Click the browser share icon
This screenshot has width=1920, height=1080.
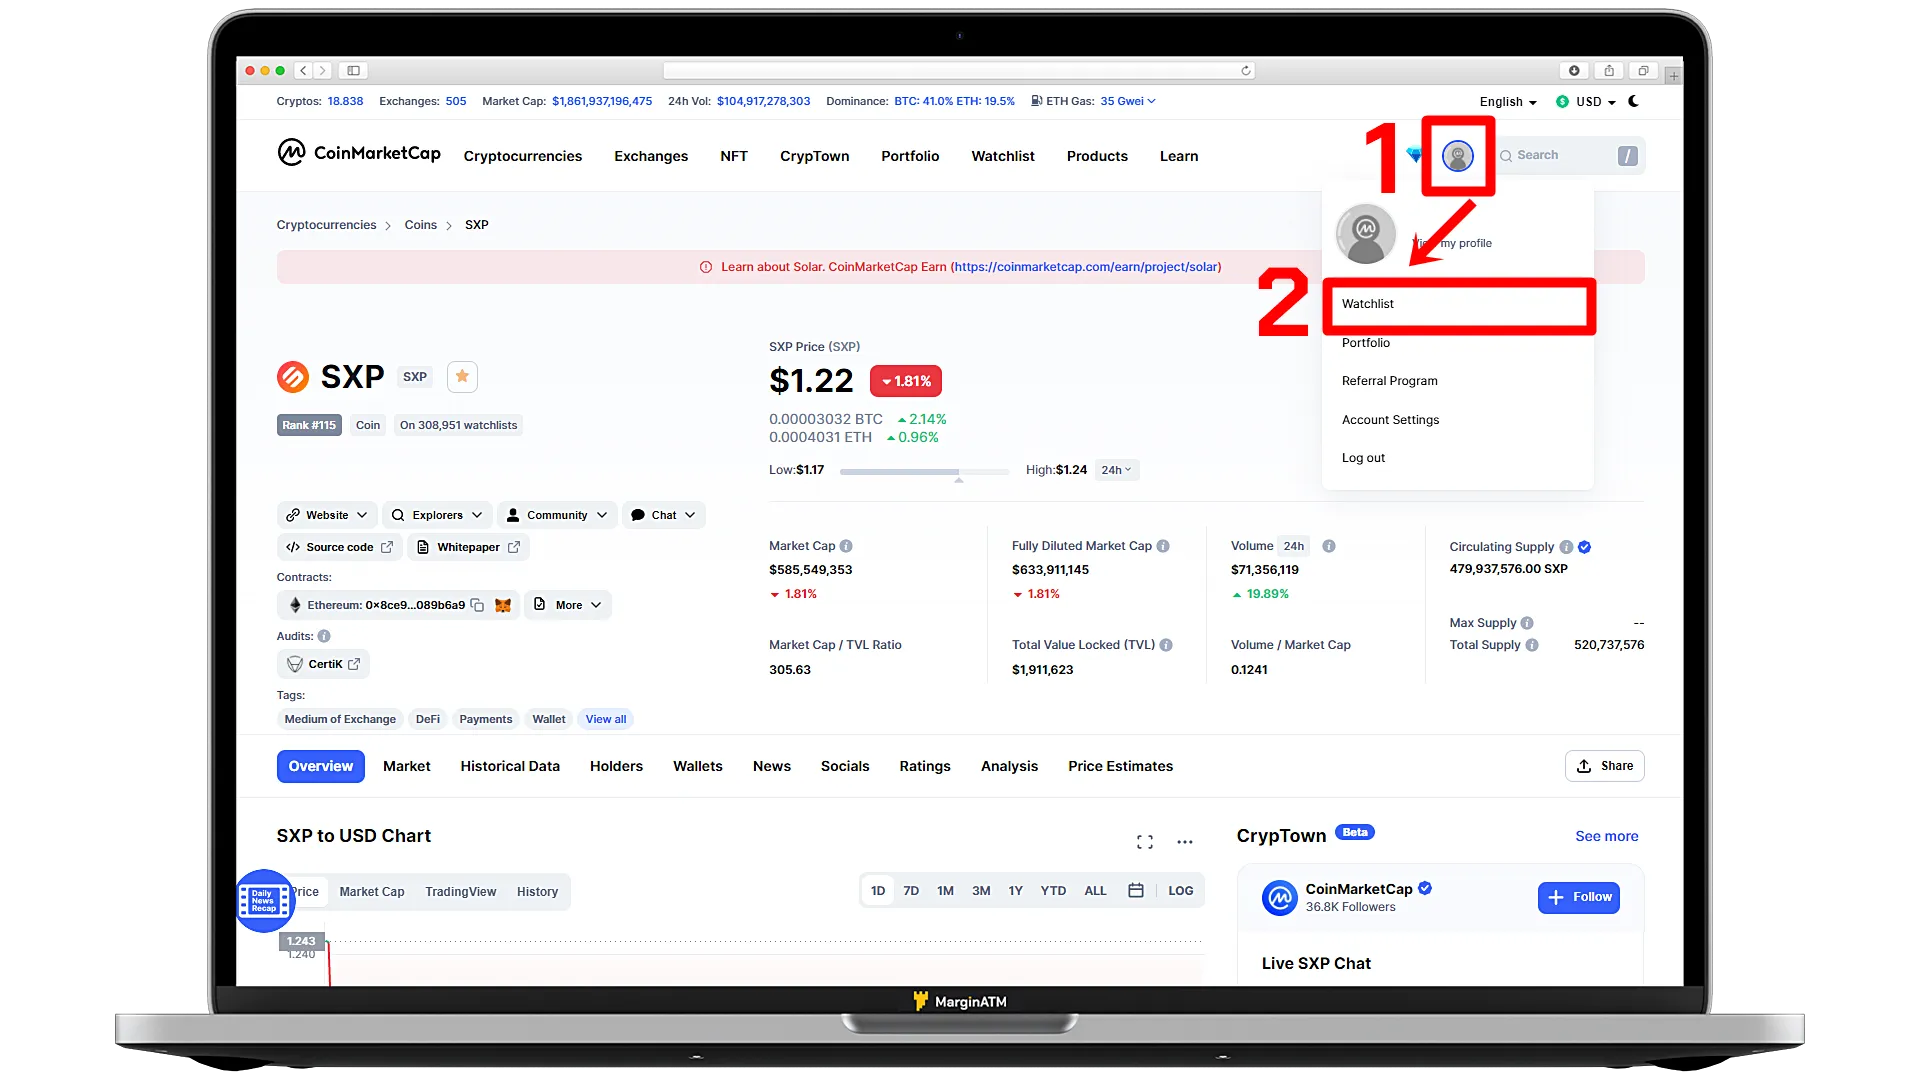(x=1609, y=71)
